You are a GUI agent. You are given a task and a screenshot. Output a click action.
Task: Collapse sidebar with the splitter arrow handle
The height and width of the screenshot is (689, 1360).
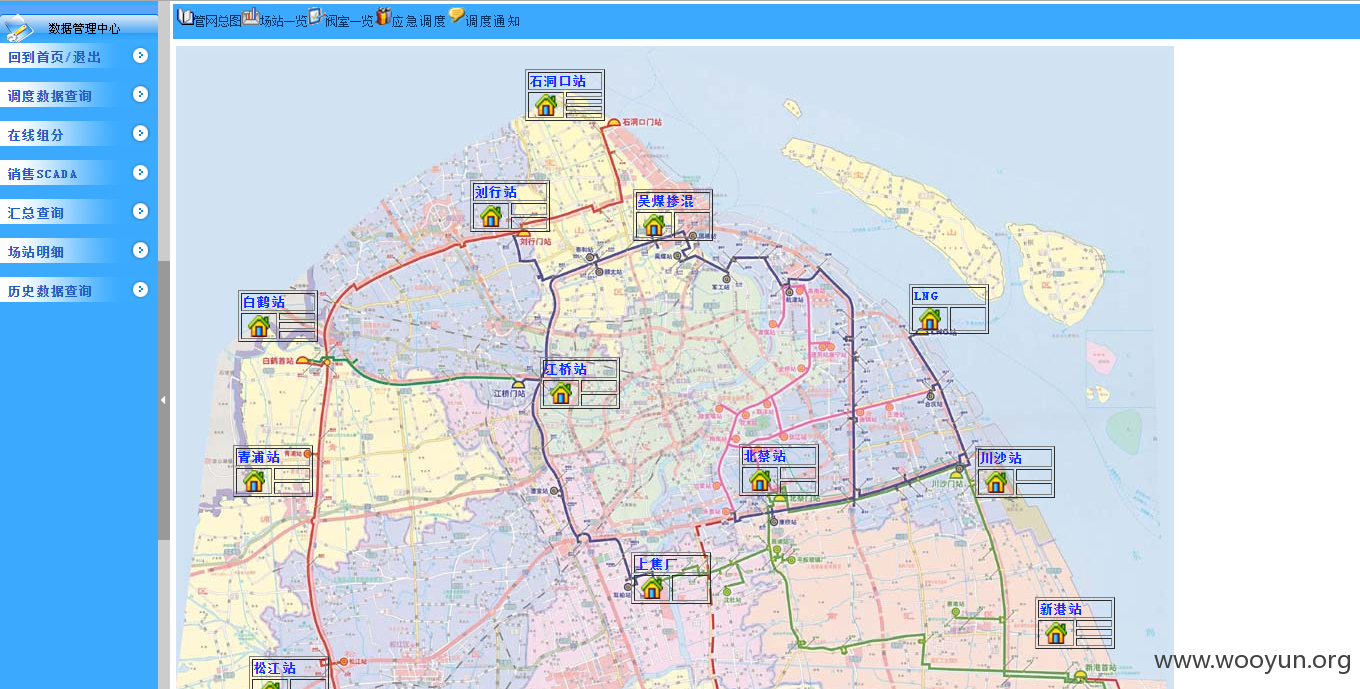pos(163,400)
